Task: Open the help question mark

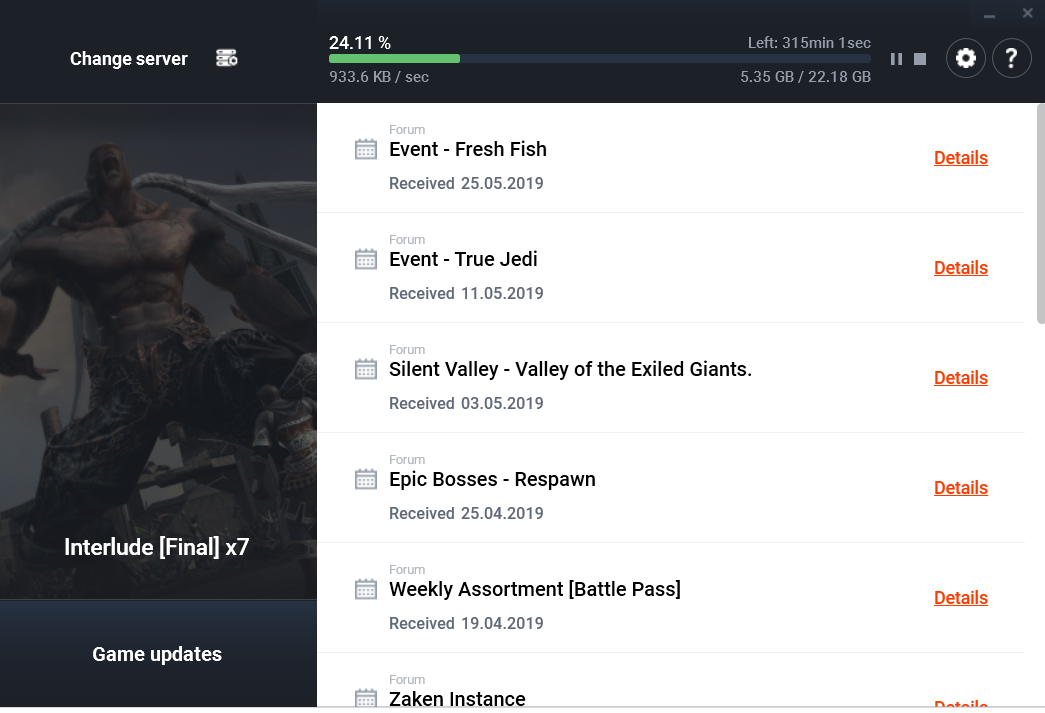Action: [x=1011, y=58]
